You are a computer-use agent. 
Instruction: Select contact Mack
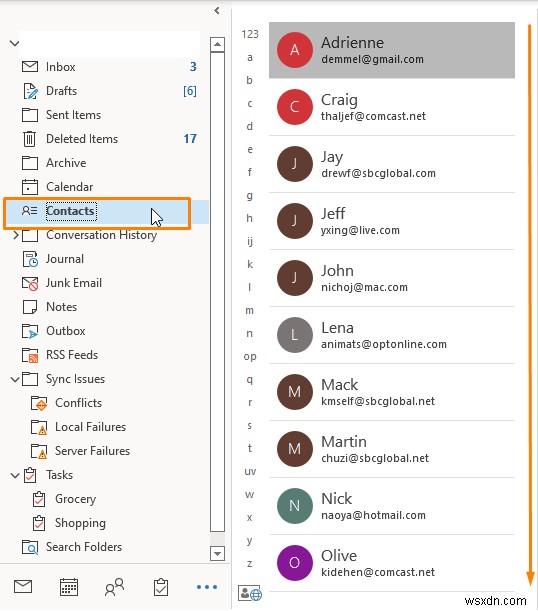[x=392, y=392]
